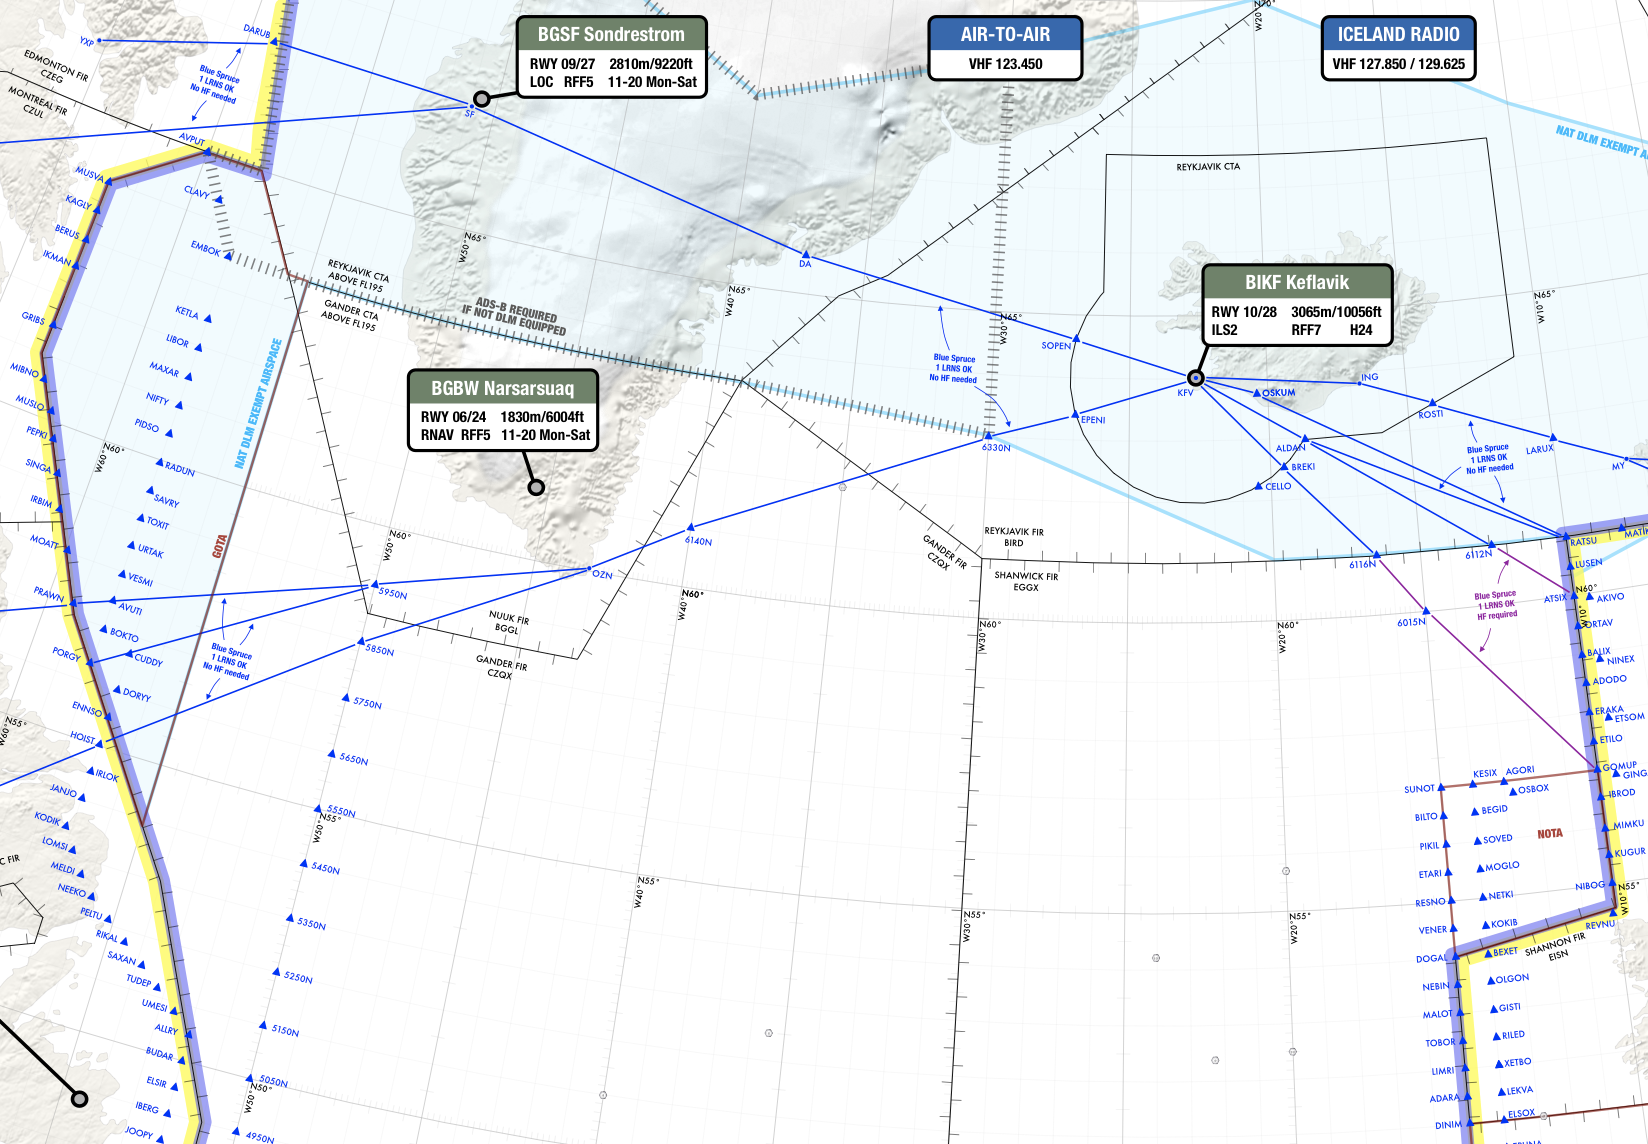Image resolution: width=1648 pixels, height=1144 pixels.
Task: Click the BGSF Sondrestrom airport marker
Action: click(x=481, y=99)
